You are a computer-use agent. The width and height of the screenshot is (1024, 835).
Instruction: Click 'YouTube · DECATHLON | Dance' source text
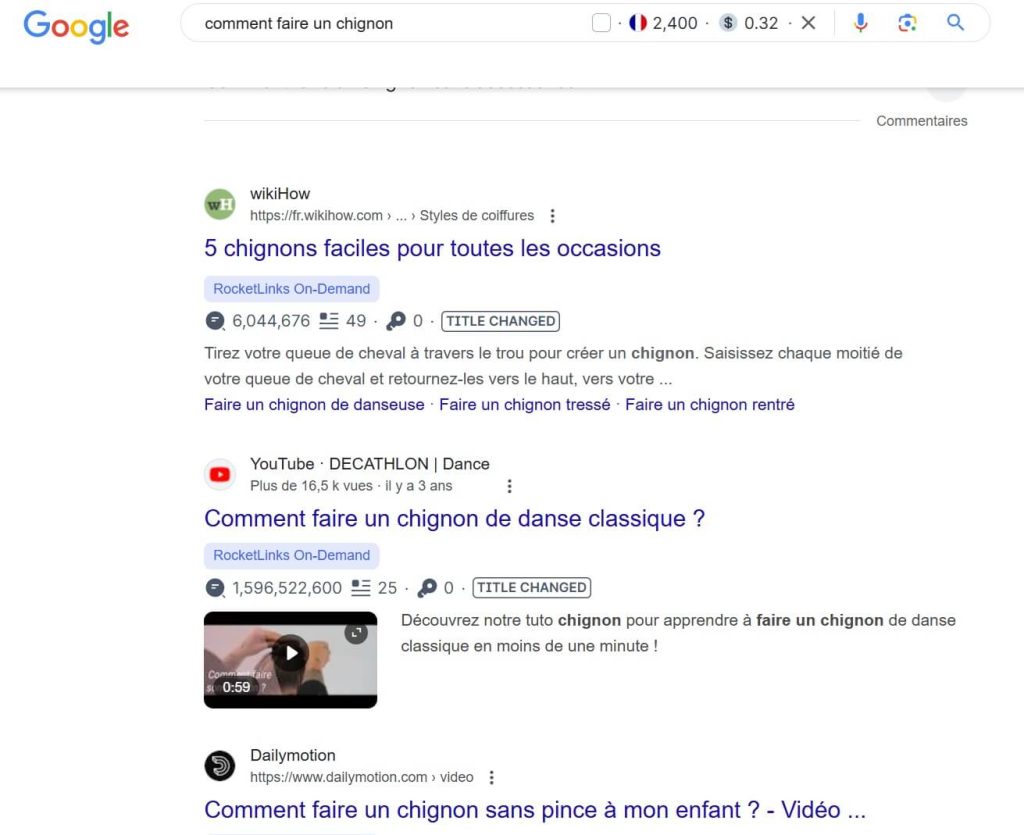pos(370,464)
